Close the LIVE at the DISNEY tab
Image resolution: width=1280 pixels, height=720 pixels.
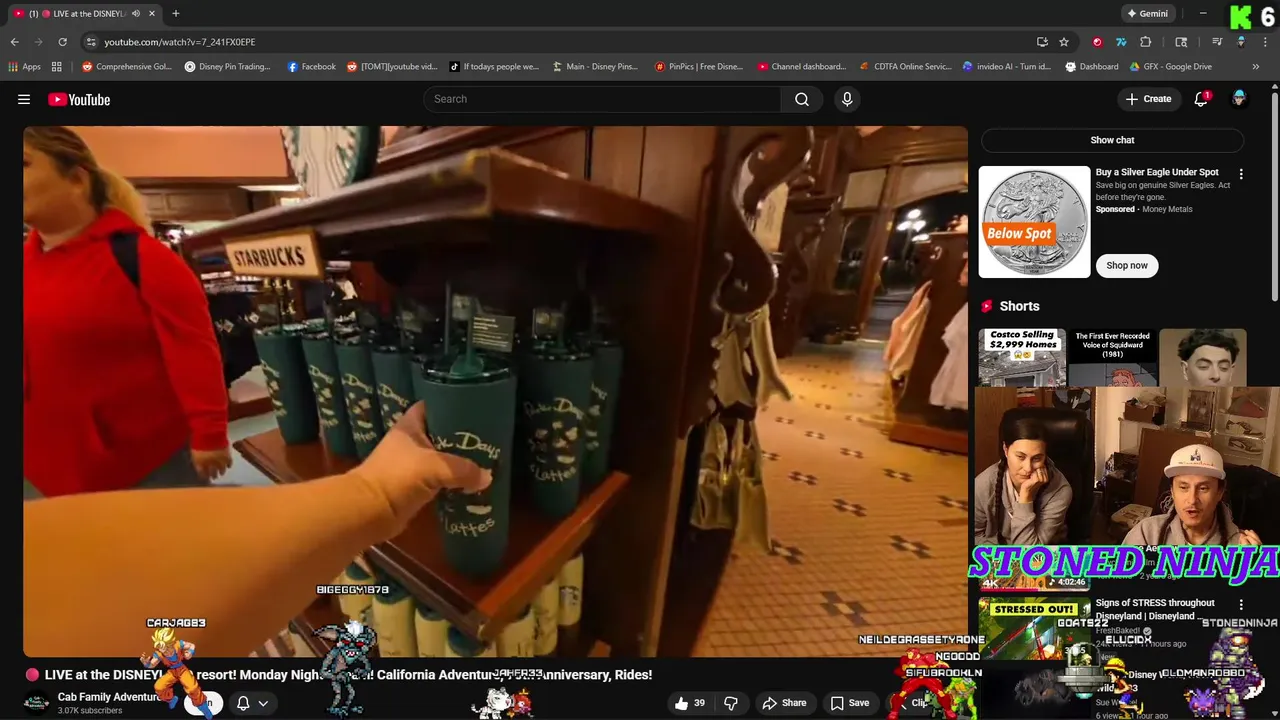pos(152,14)
